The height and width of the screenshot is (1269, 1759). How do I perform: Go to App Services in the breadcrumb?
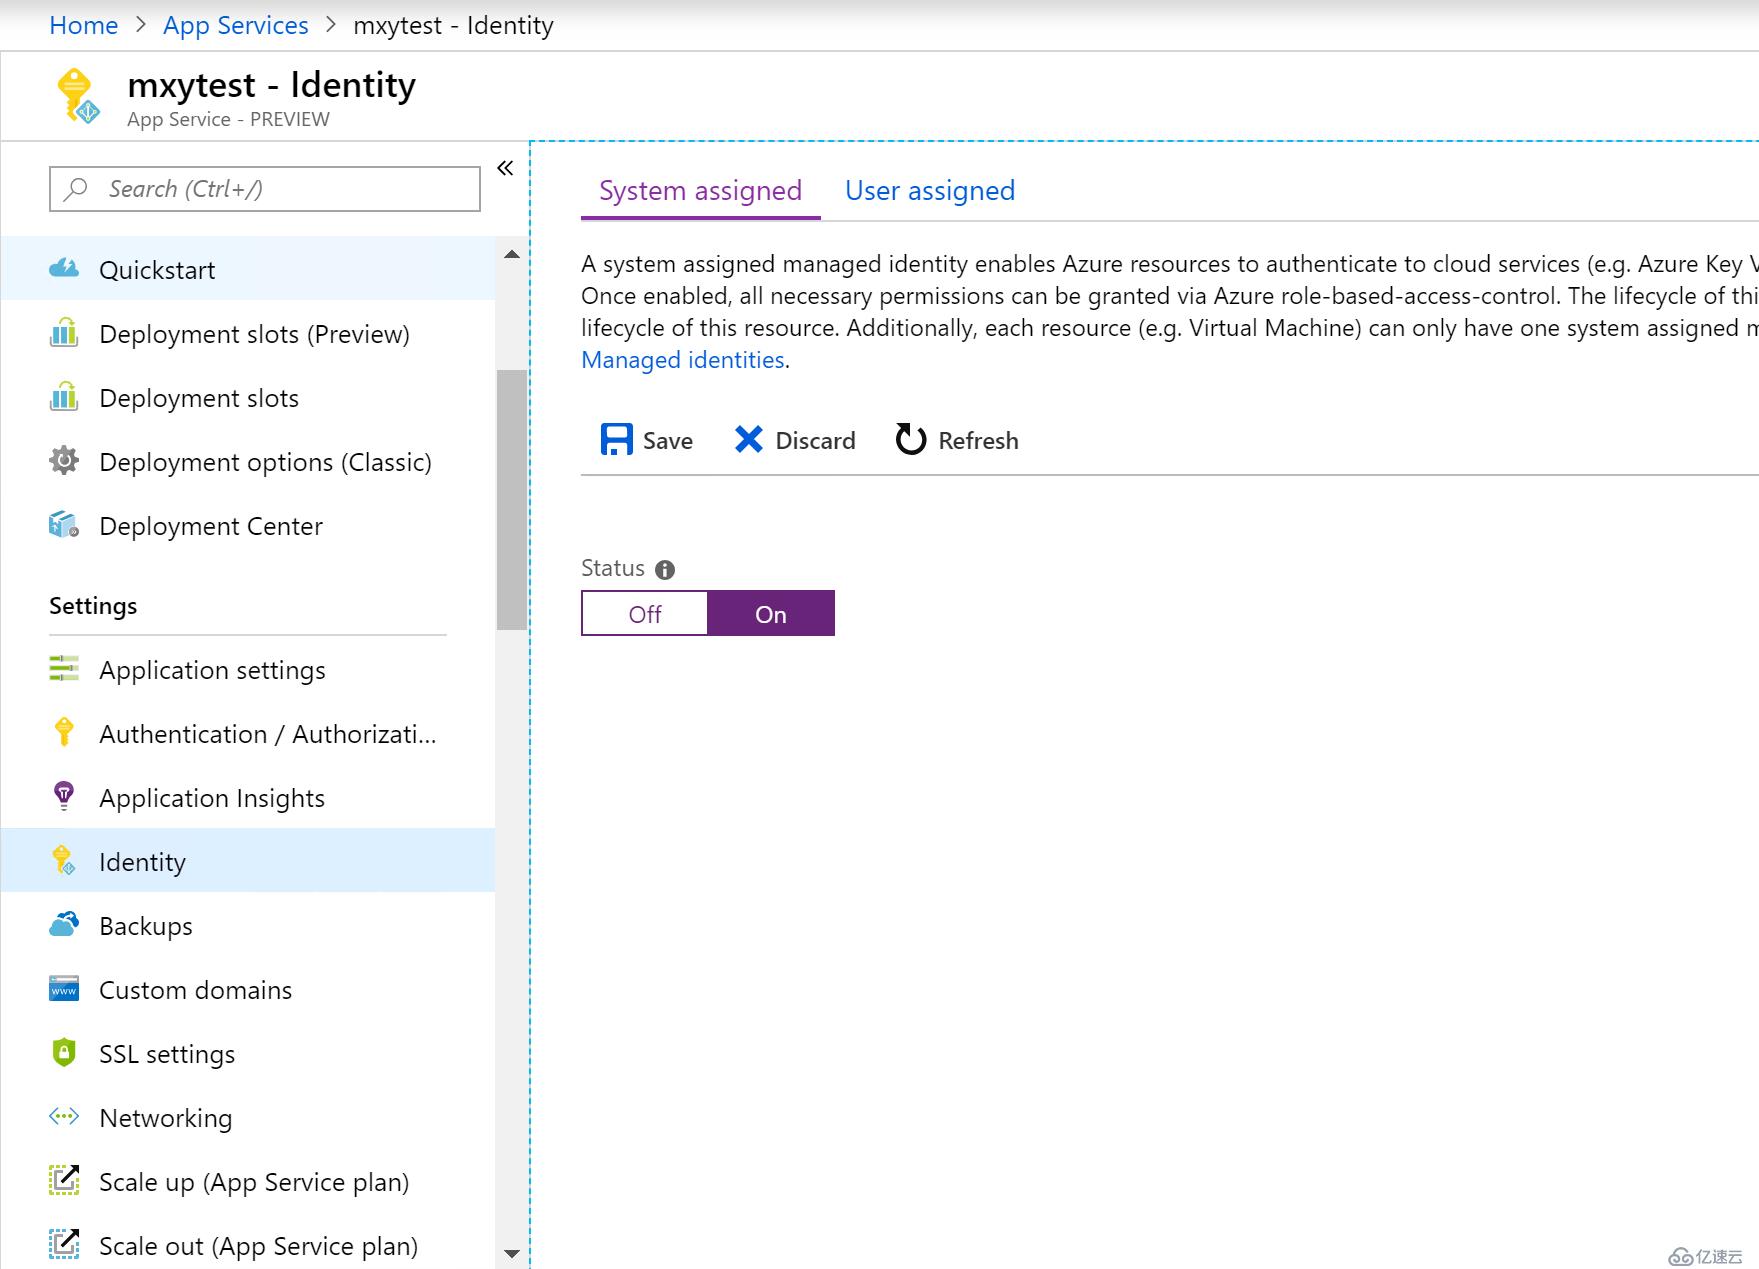tap(236, 25)
